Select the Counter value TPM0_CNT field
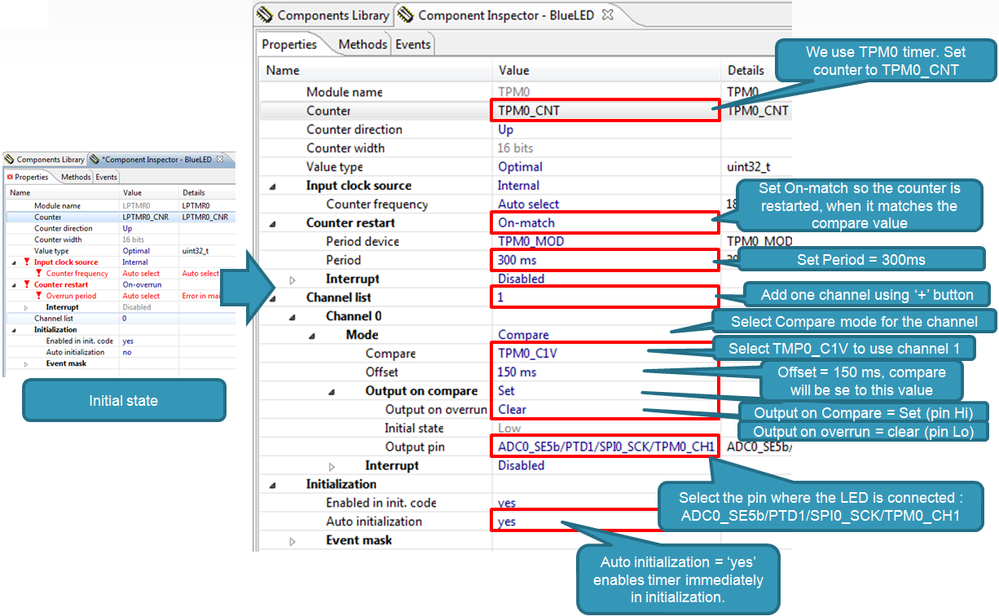Image resolution: width=999 pixels, height=616 pixels. tap(605, 110)
